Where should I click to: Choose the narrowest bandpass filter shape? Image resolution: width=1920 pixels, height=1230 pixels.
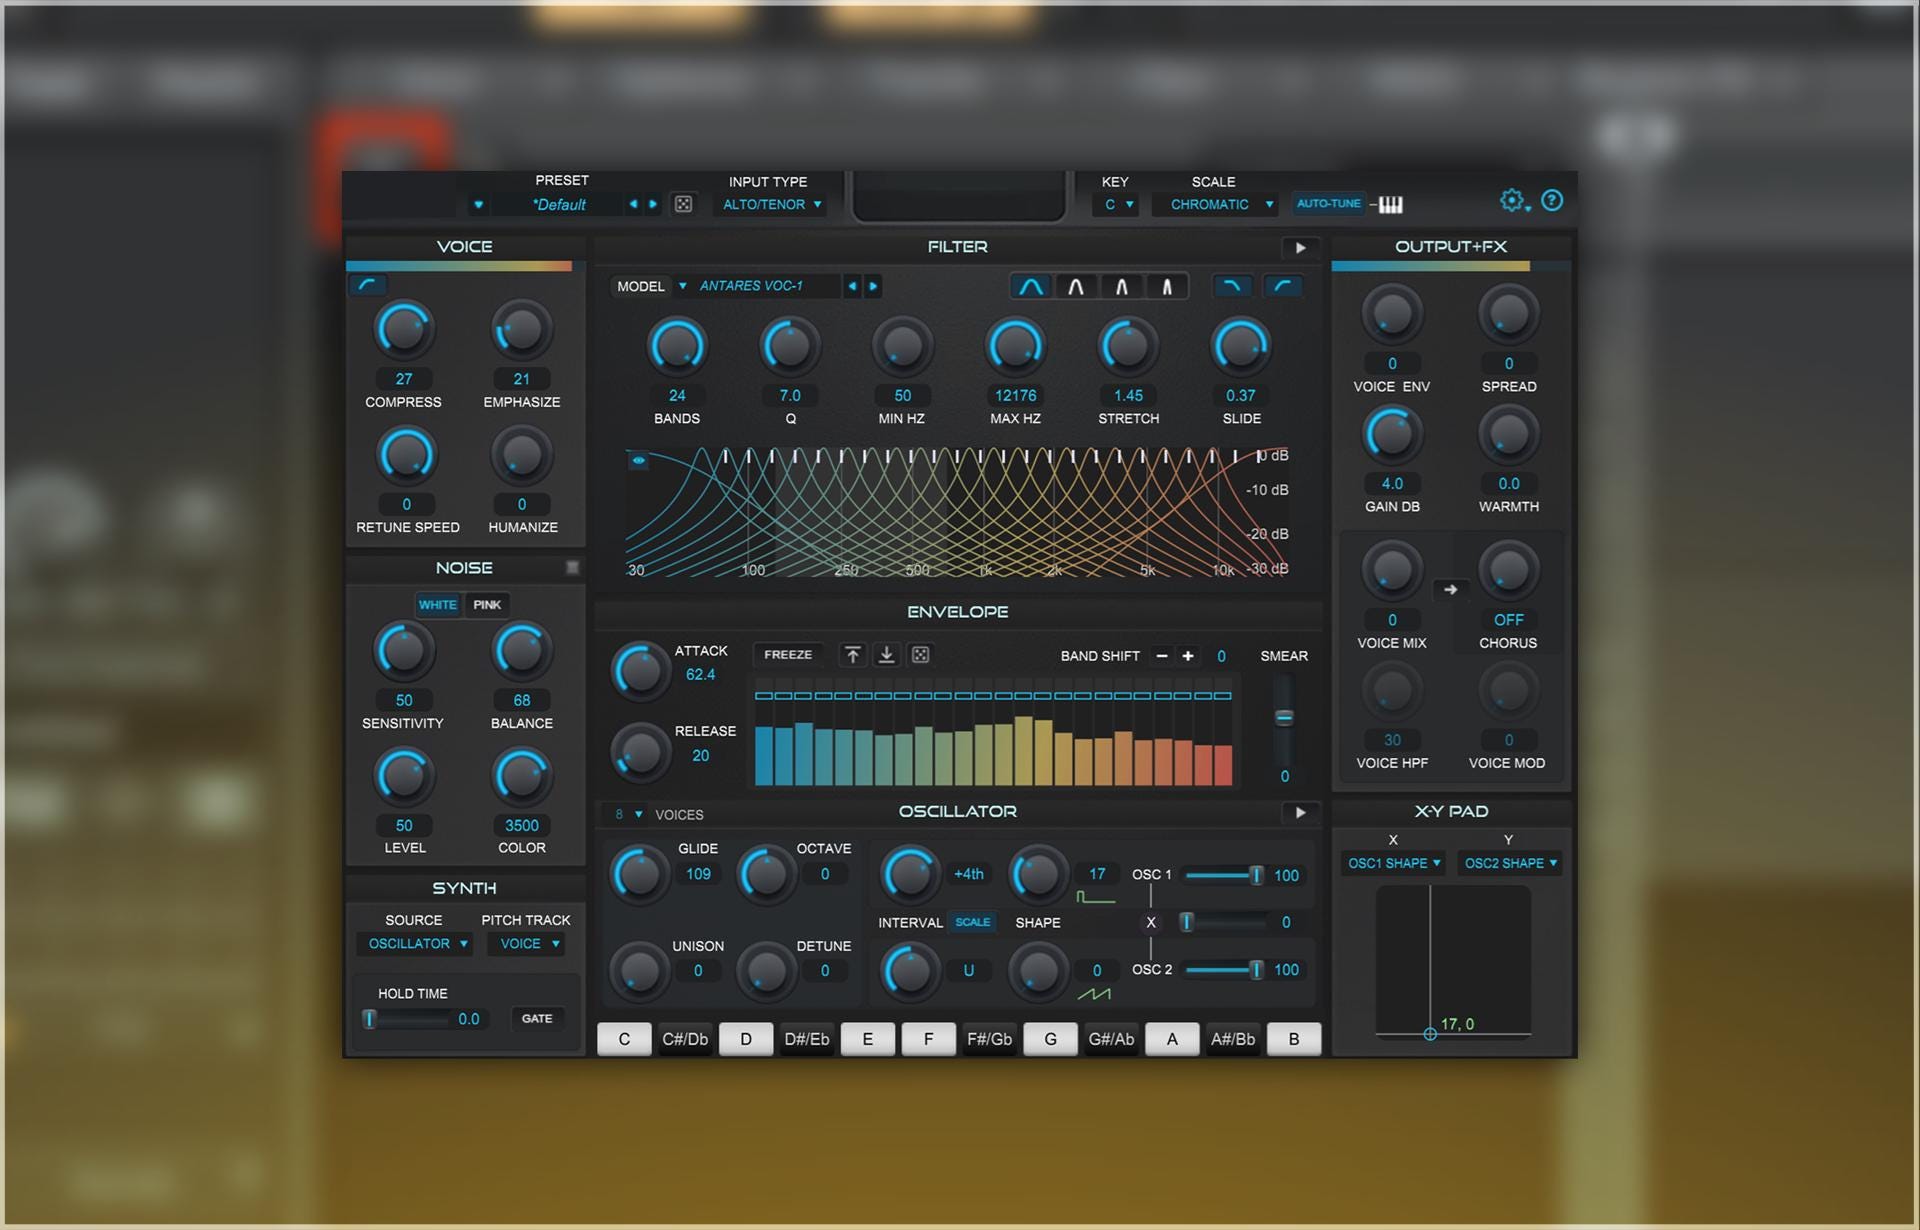point(1167,287)
